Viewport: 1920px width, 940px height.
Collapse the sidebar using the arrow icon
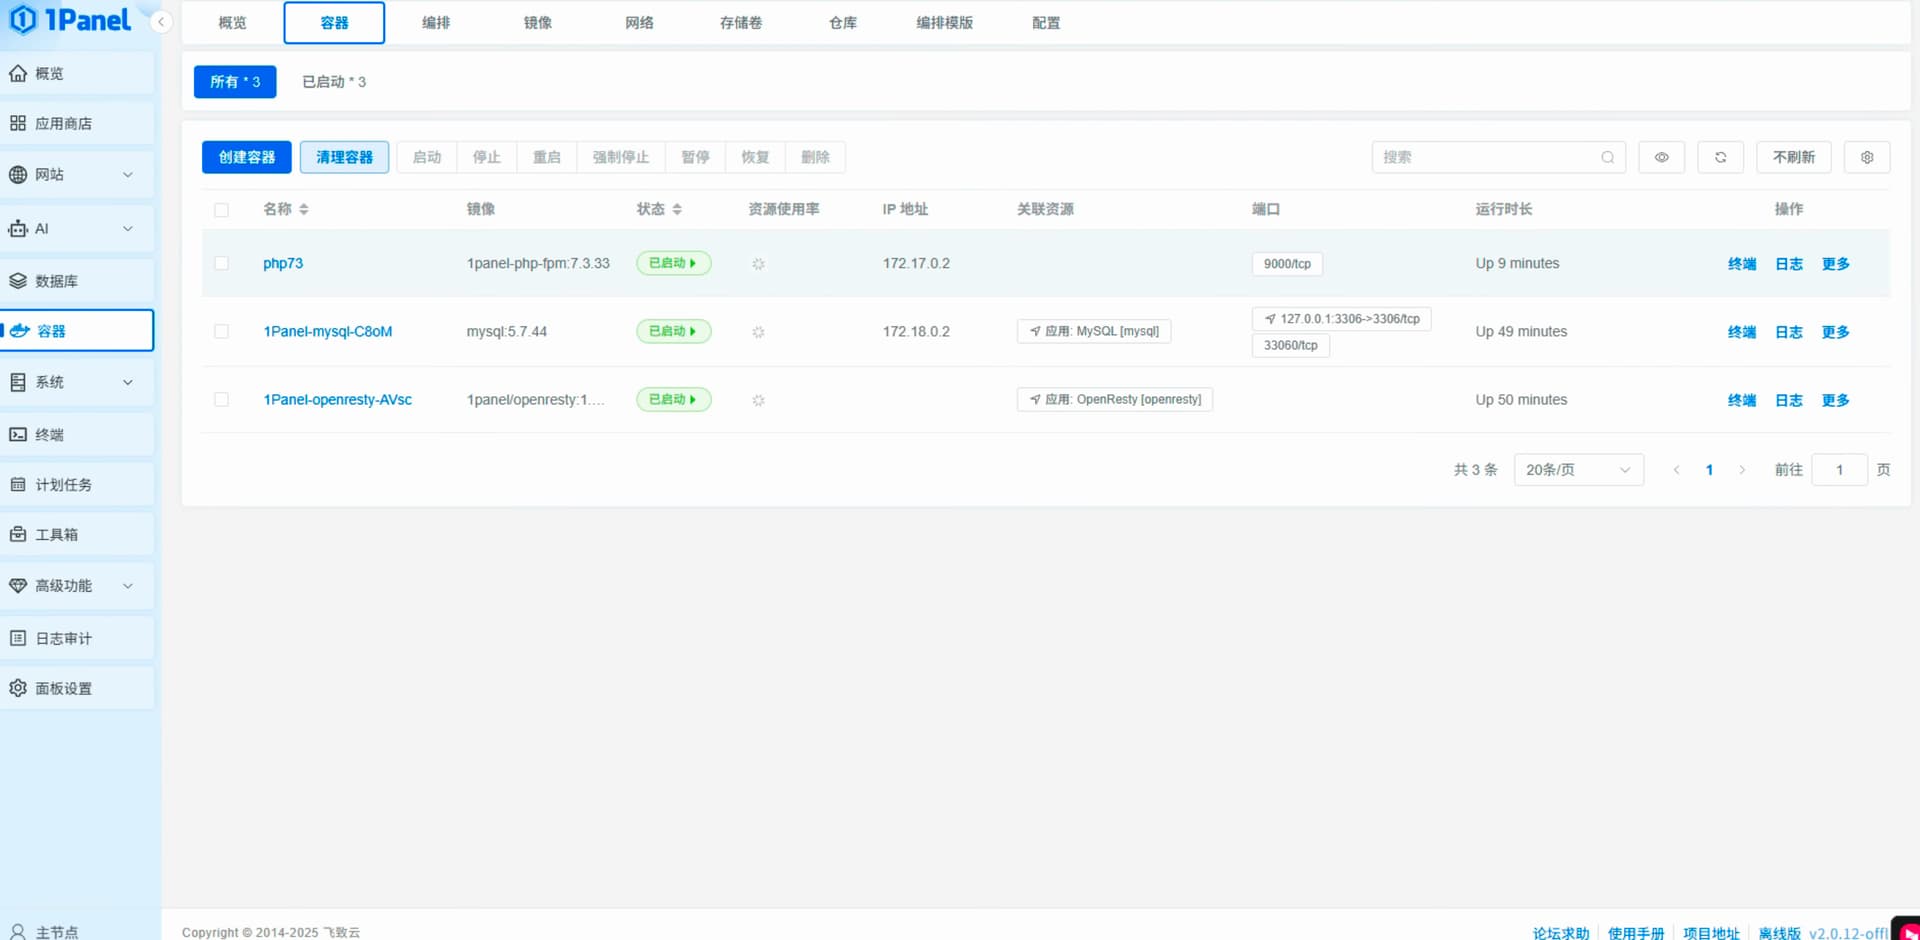pos(160,21)
